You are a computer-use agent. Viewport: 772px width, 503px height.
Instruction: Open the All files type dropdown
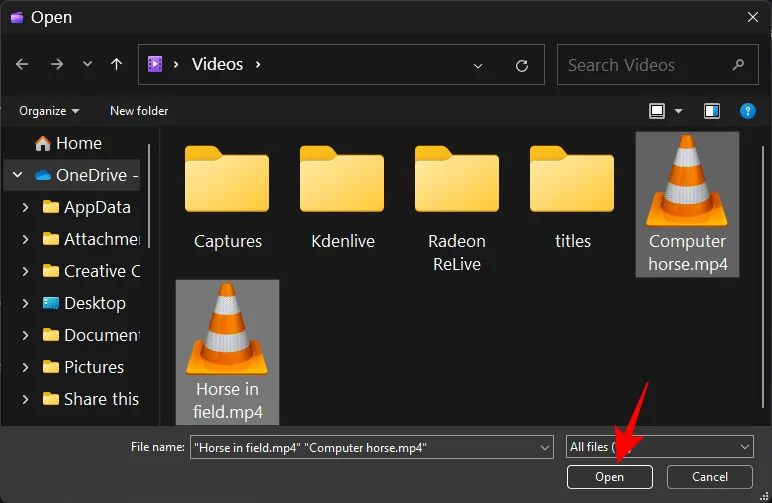660,447
